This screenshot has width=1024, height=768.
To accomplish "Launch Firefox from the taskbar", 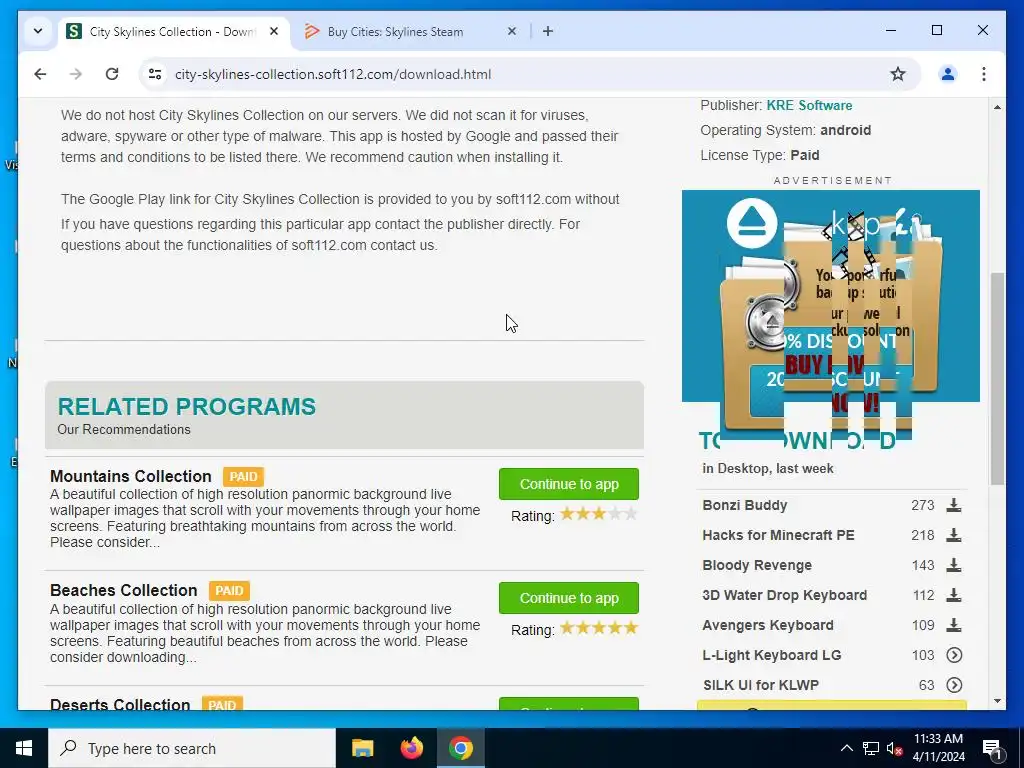I will point(411,748).
